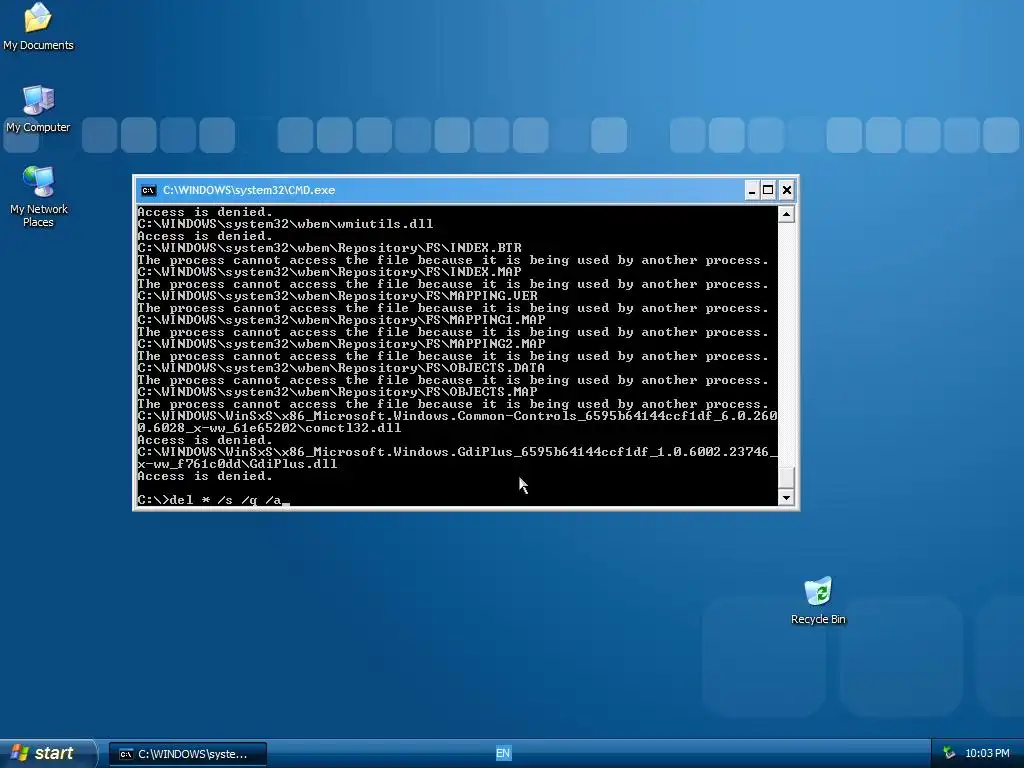1024x768 pixels.
Task: Click the GdiPlus.dll line
Action: (x=457, y=458)
